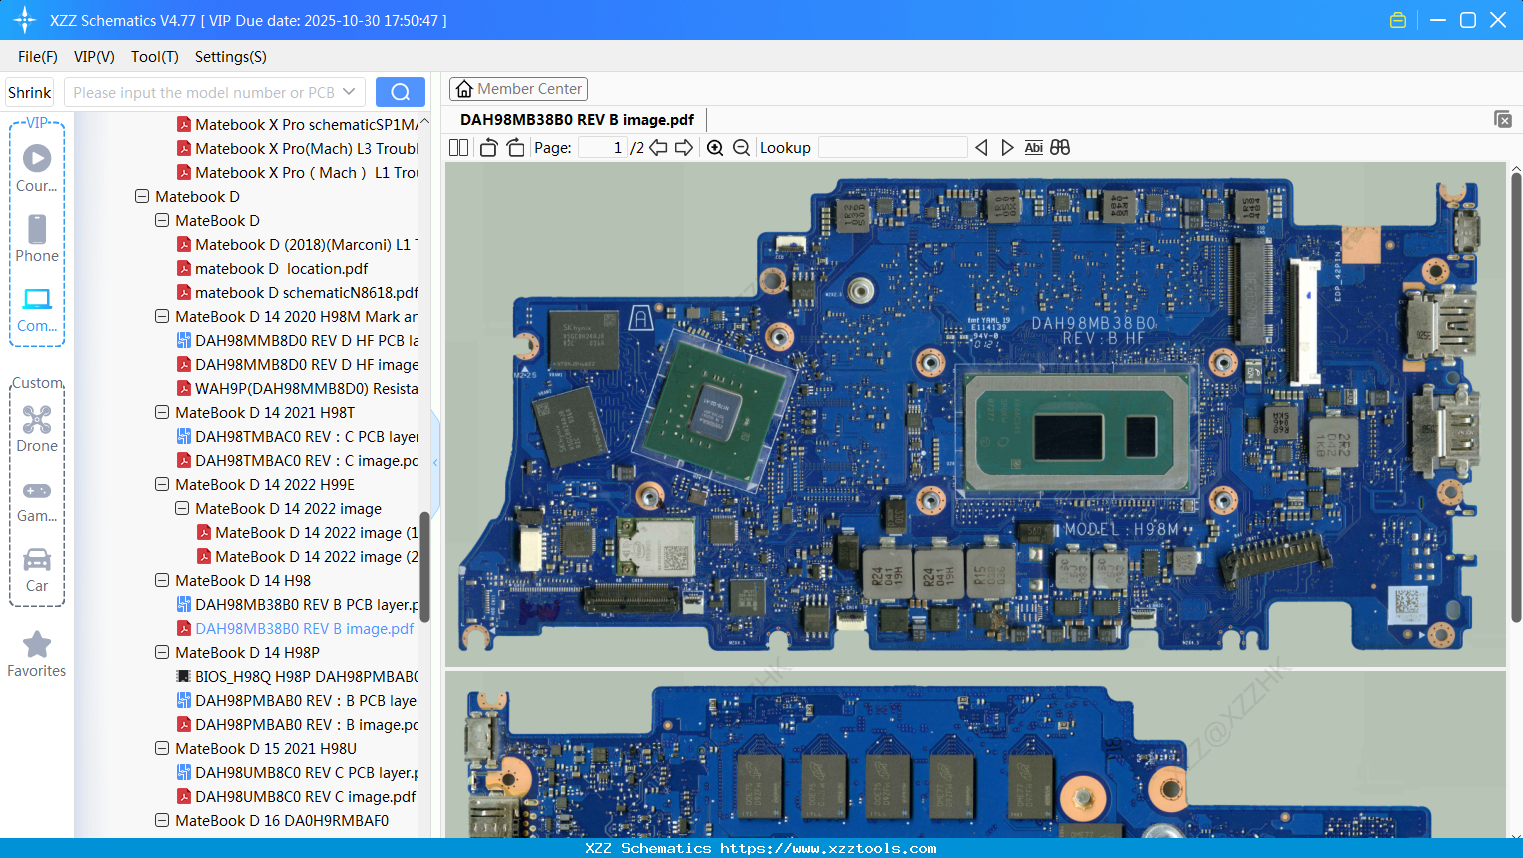Rotate the page counterclockwise

point(488,148)
